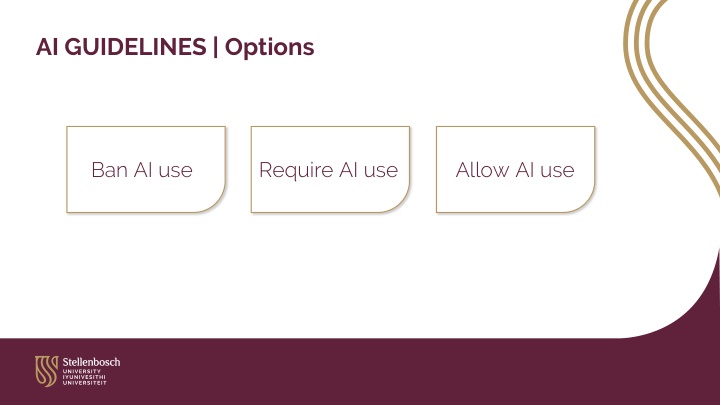Click the "UNIVERSITEIT" text in the logo
Viewport: 720px width, 405px height.
pos(84,382)
